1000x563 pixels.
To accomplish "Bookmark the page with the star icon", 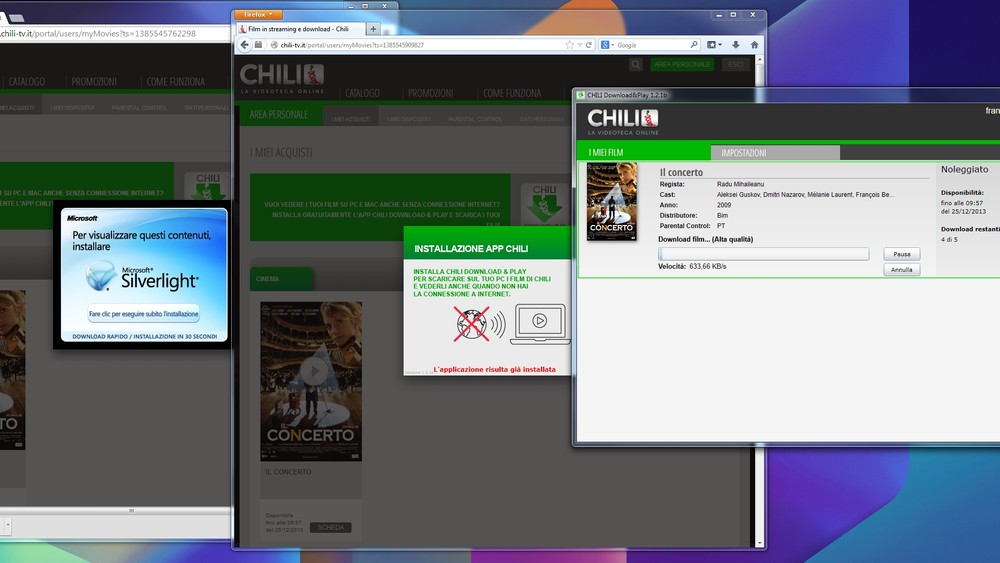I will pyautogui.click(x=570, y=45).
